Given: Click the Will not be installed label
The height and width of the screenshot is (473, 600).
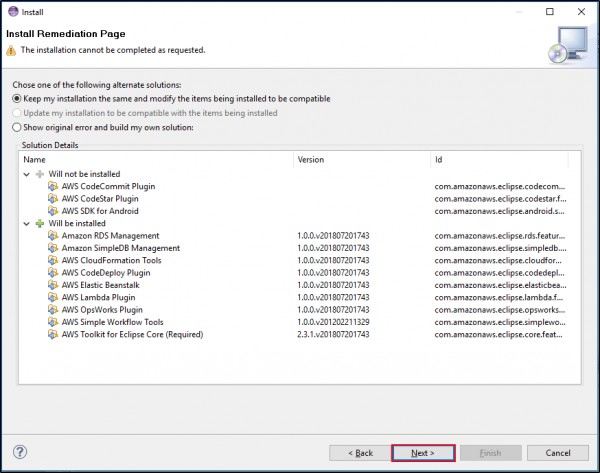Looking at the screenshot, I should click(84, 174).
